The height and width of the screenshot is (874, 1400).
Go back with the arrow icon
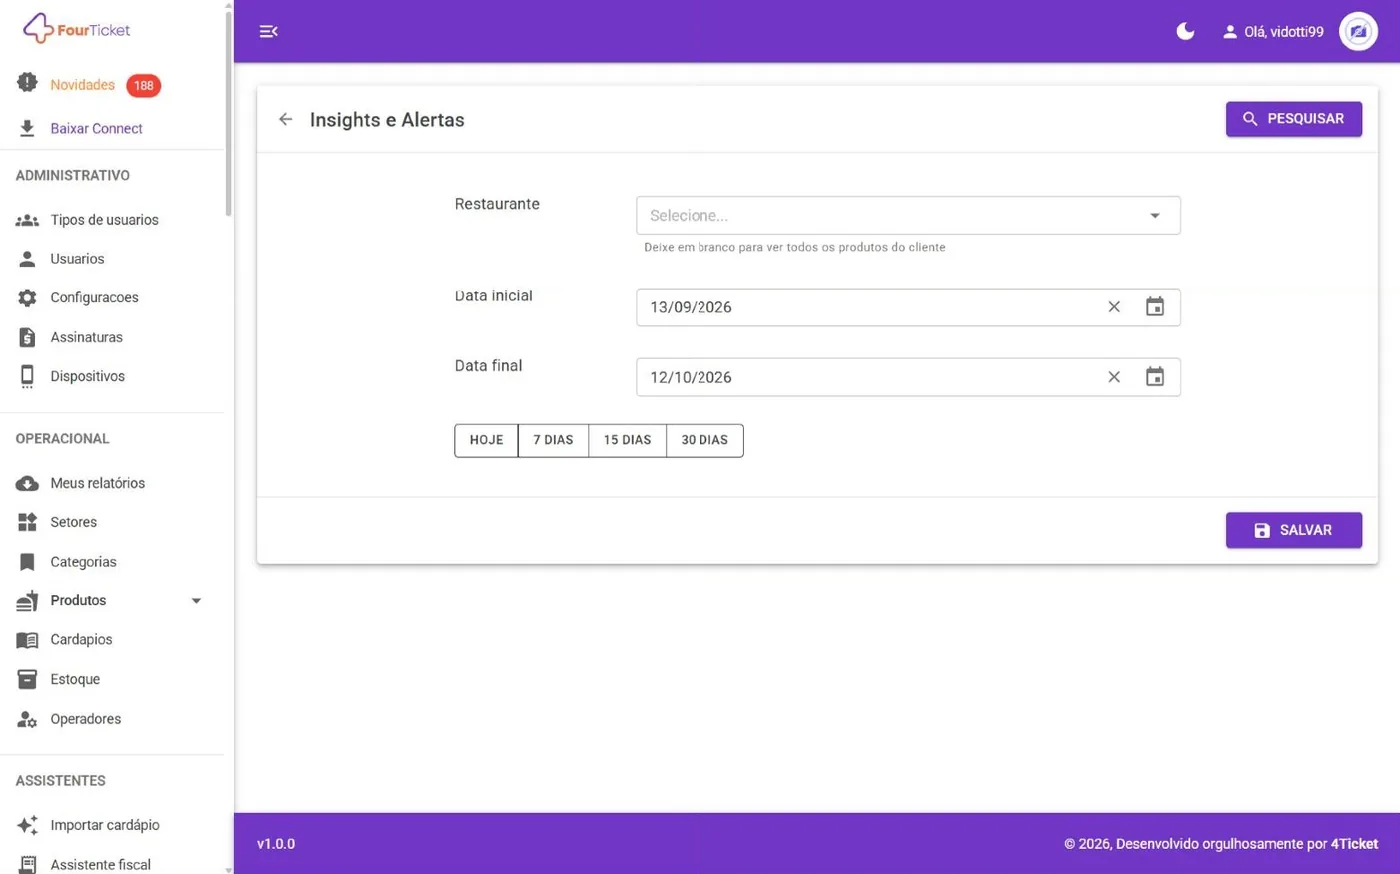click(x=286, y=119)
